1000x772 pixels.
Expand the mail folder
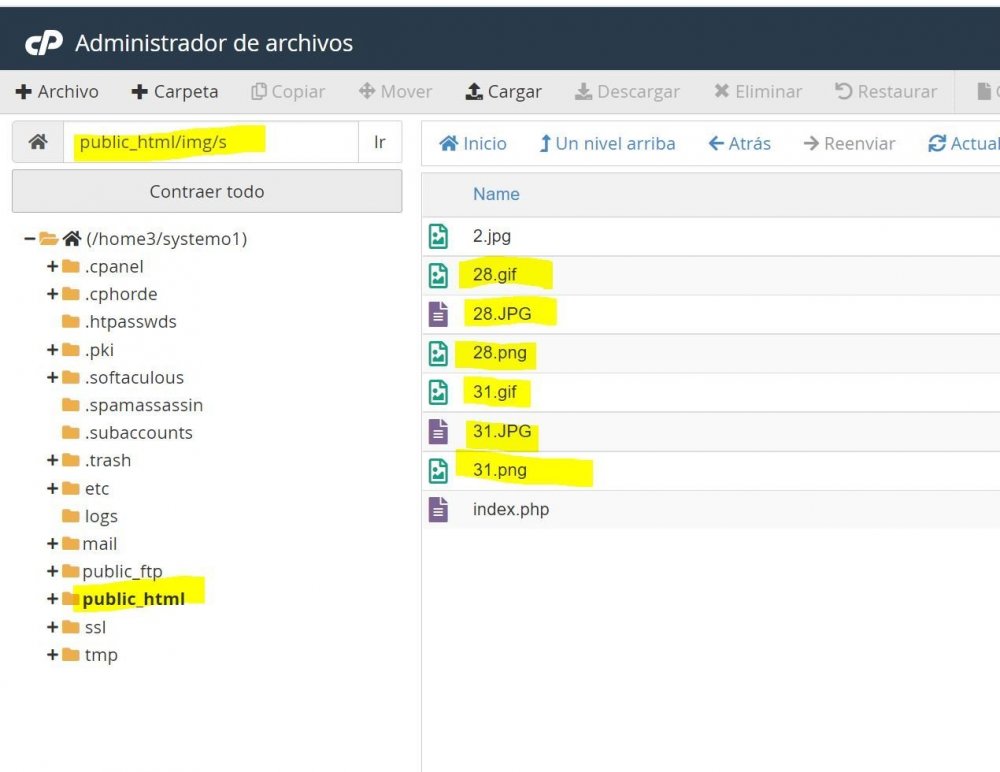pyautogui.click(x=52, y=544)
